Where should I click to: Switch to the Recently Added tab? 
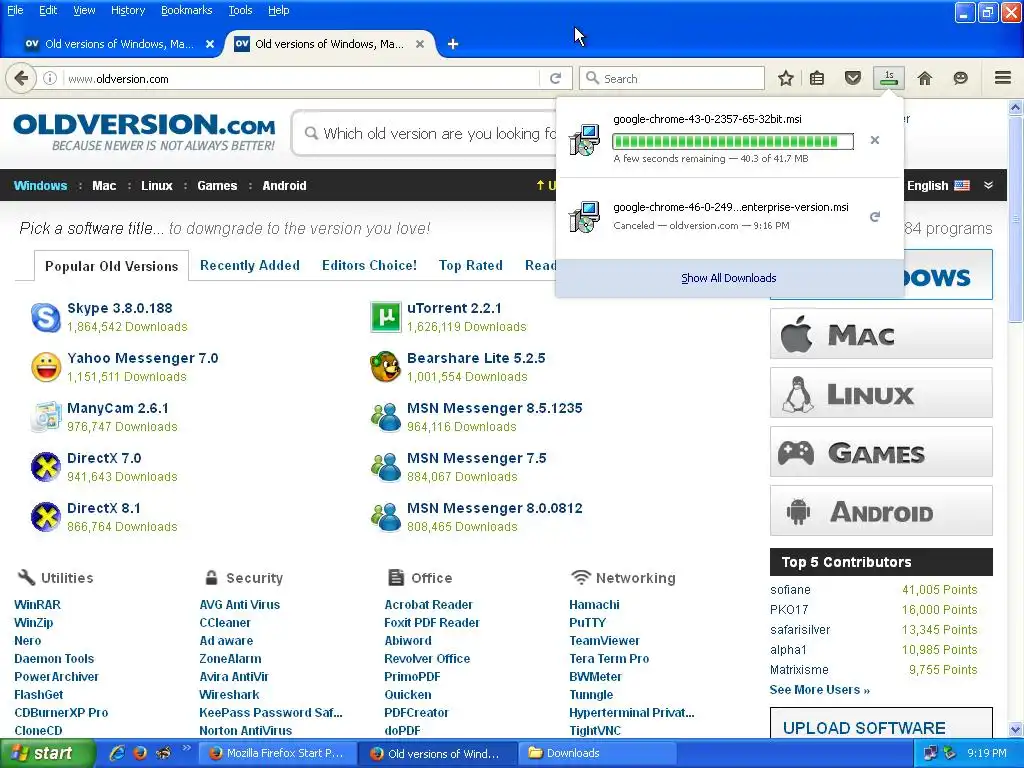pyautogui.click(x=249, y=265)
